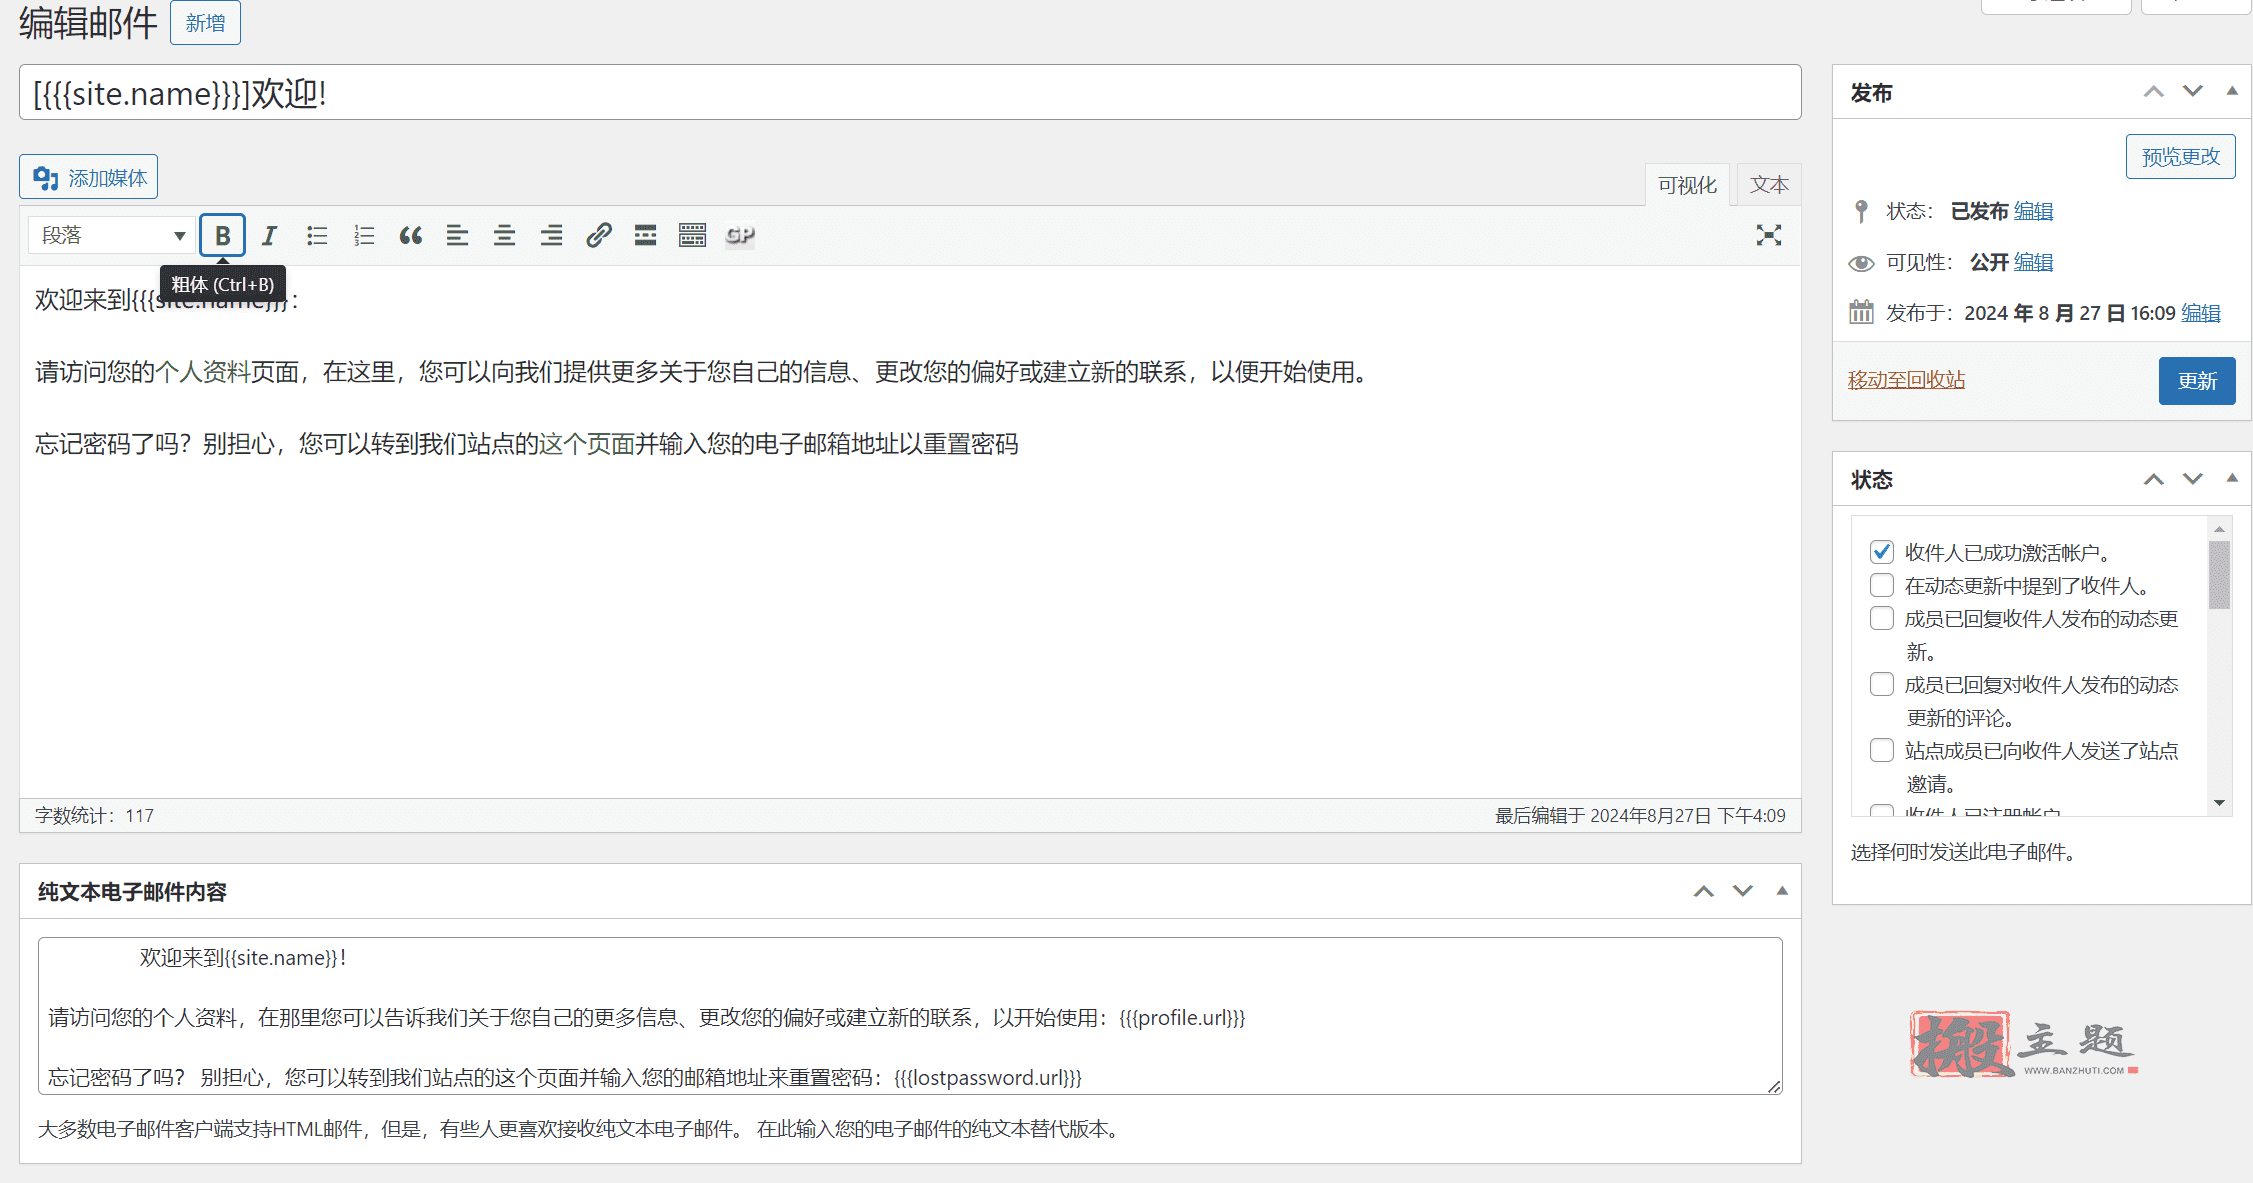
Task: Move the 状态 panel down
Action: tap(2193, 479)
